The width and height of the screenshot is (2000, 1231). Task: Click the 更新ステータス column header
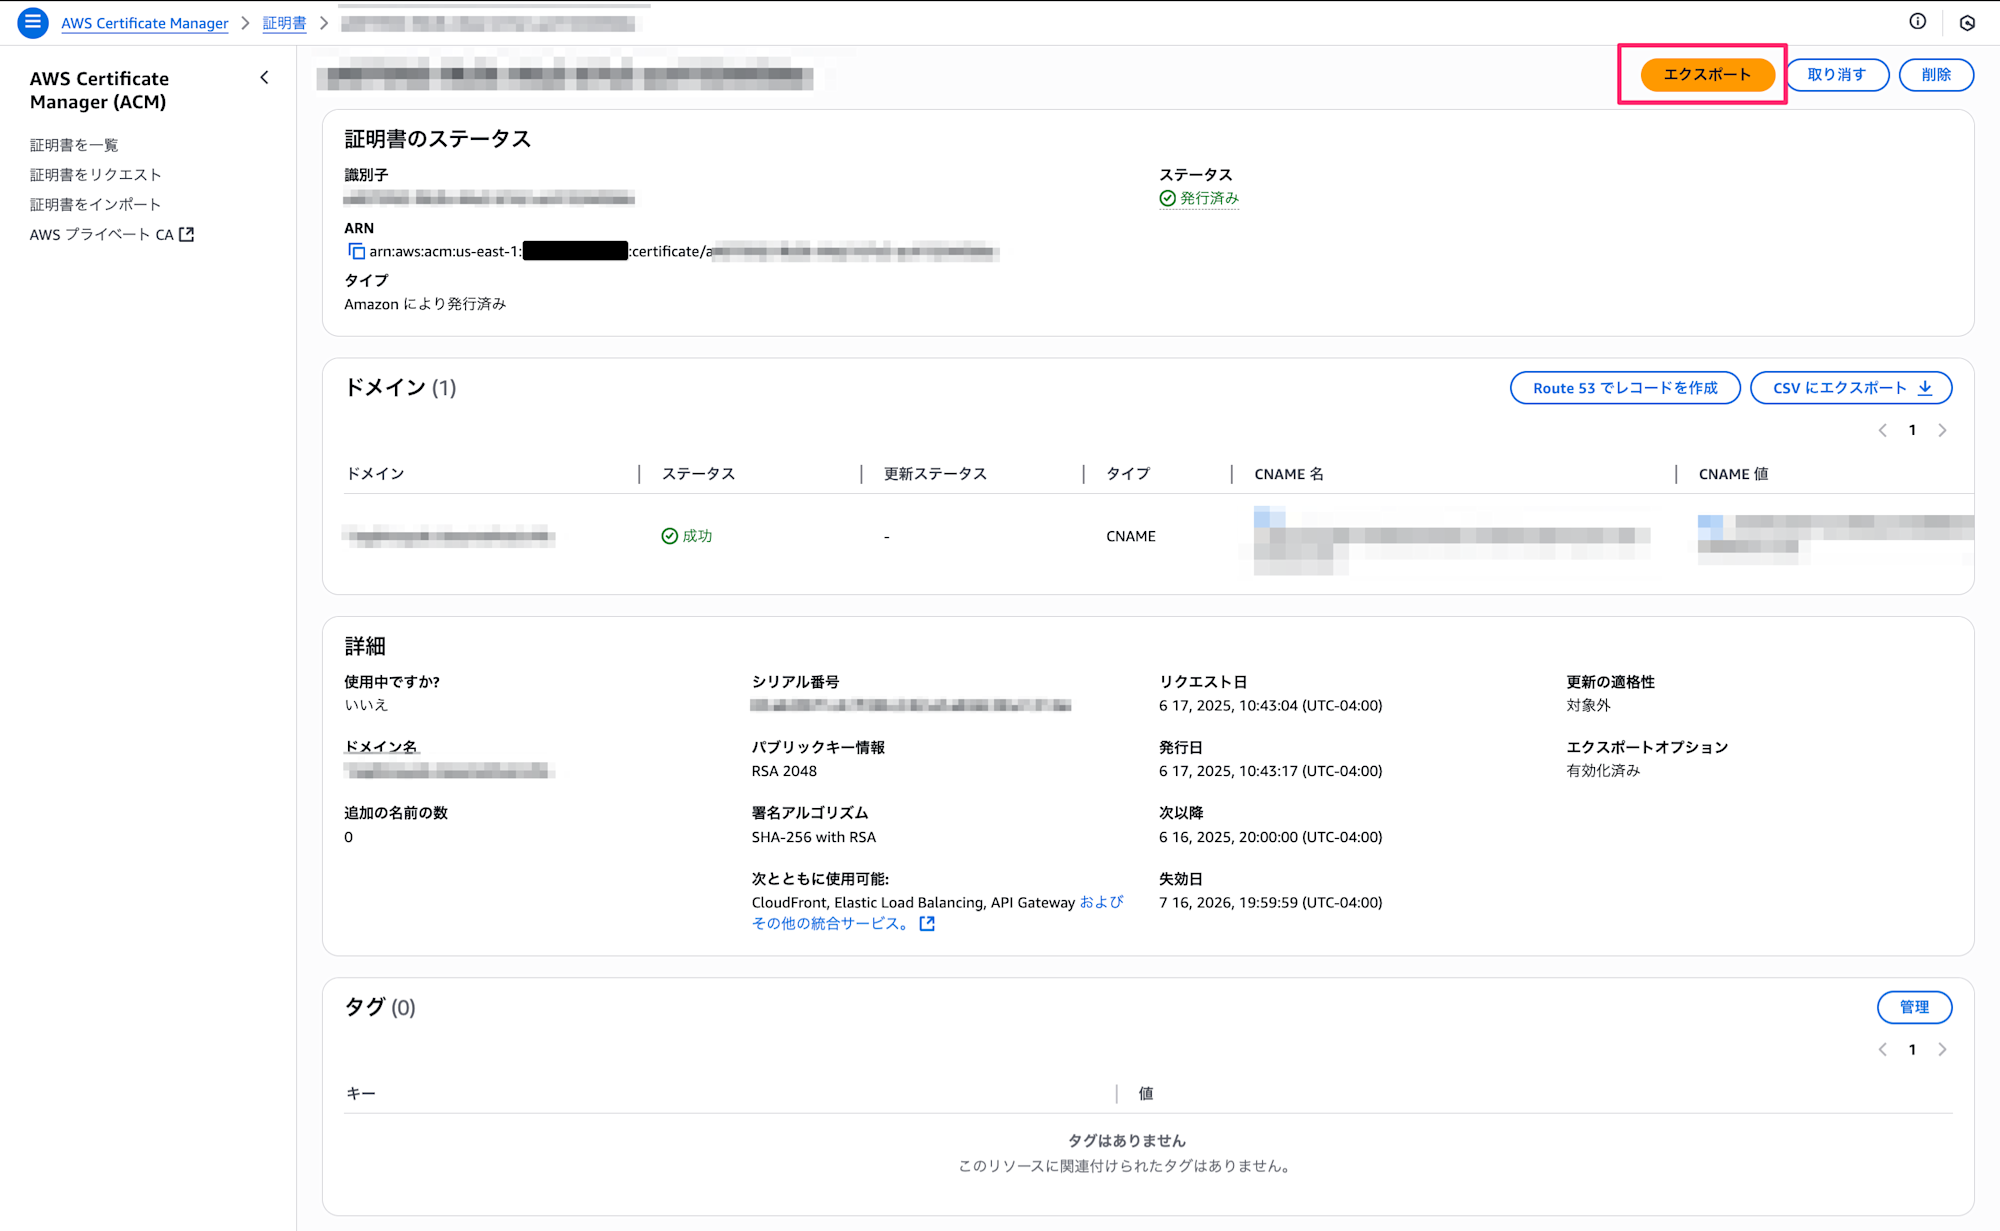coord(935,474)
